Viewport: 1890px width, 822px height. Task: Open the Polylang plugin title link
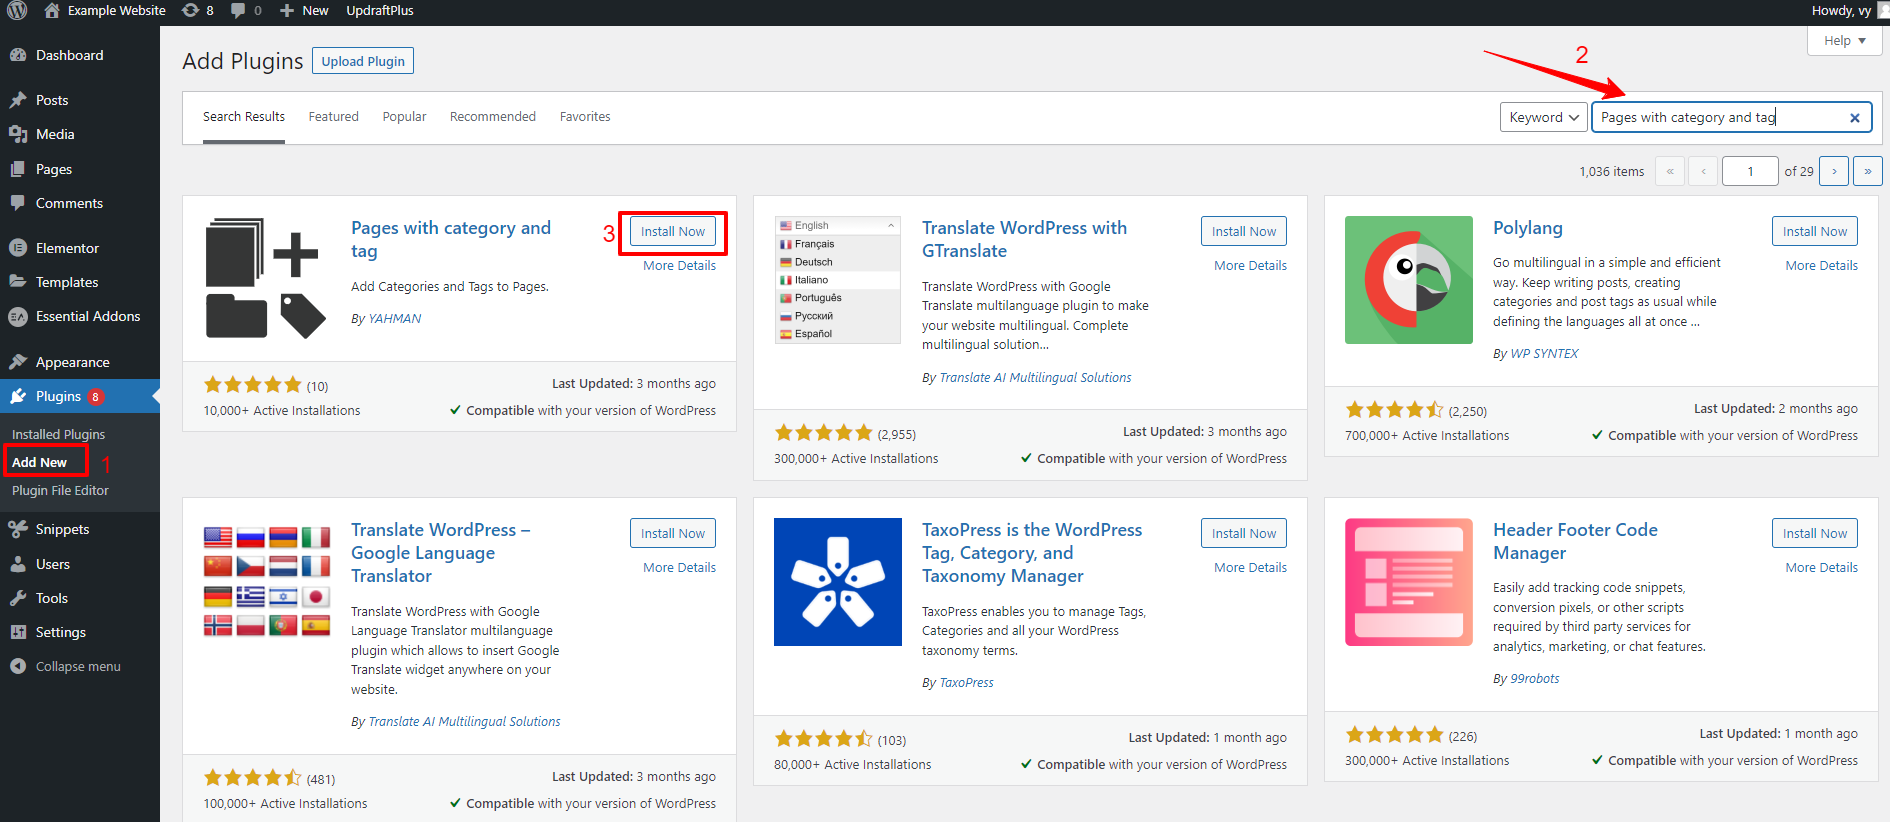[x=1528, y=228]
